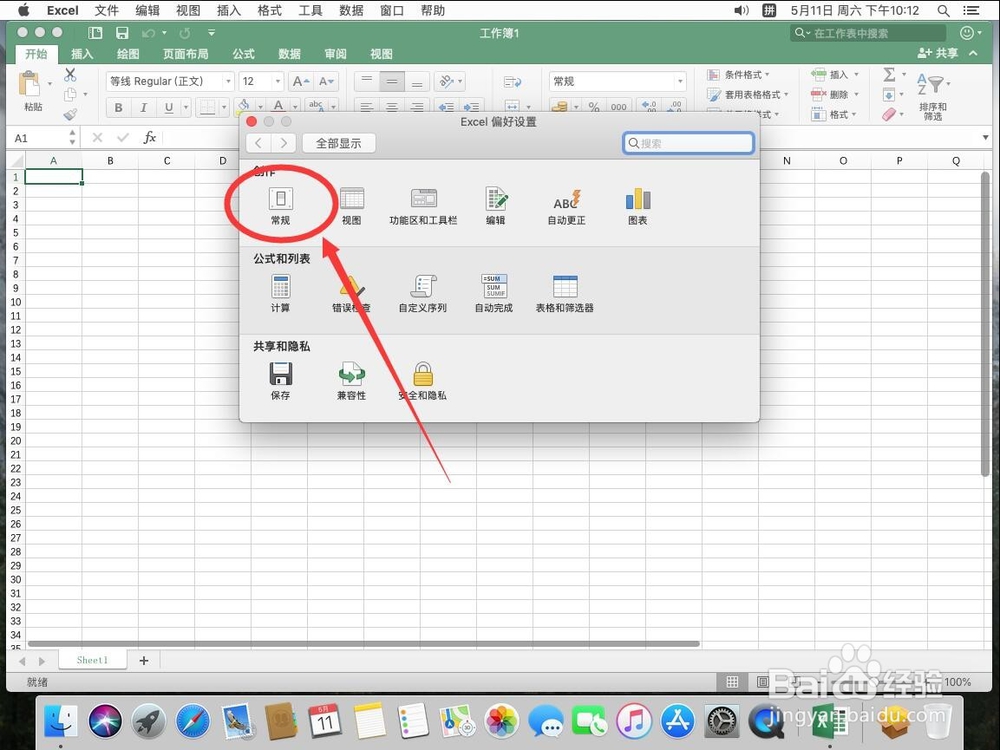Click the Insert Function fx icon
The width and height of the screenshot is (1000, 750).
(x=150, y=137)
